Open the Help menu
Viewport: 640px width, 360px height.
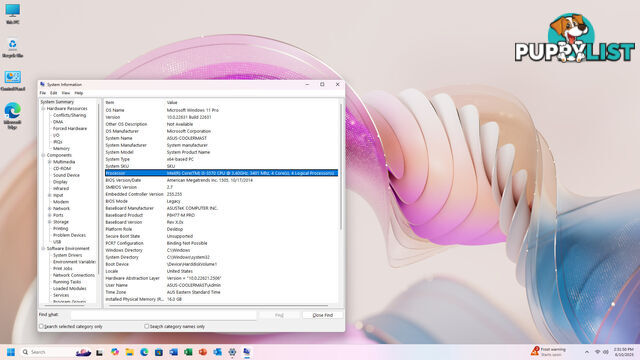coord(78,93)
